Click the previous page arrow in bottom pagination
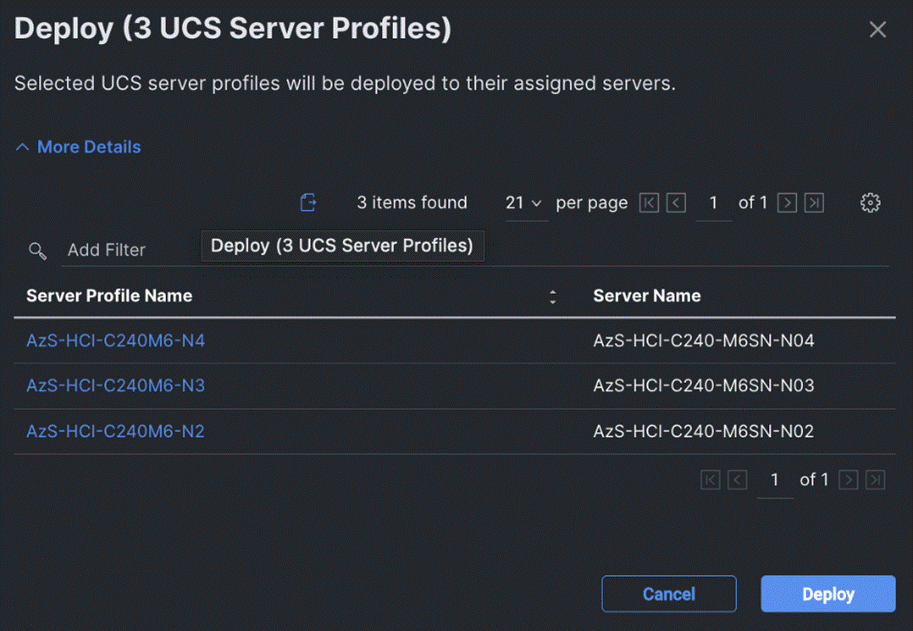Screen dimensions: 913x631 pyautogui.click(x=737, y=480)
